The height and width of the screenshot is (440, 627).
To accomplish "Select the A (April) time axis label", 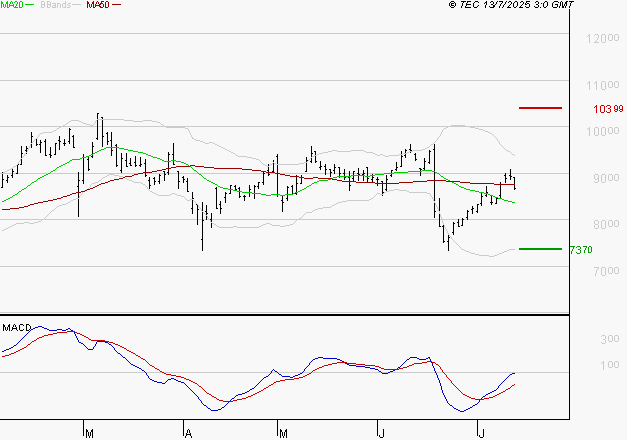I will coord(188,433).
